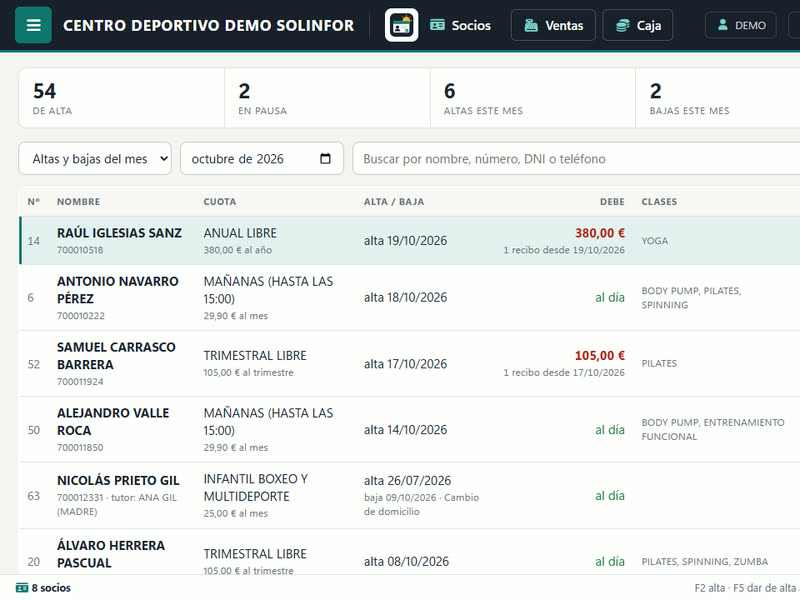Click the YOGA class cell
The height and width of the screenshot is (600, 800).
pyautogui.click(x=655, y=241)
